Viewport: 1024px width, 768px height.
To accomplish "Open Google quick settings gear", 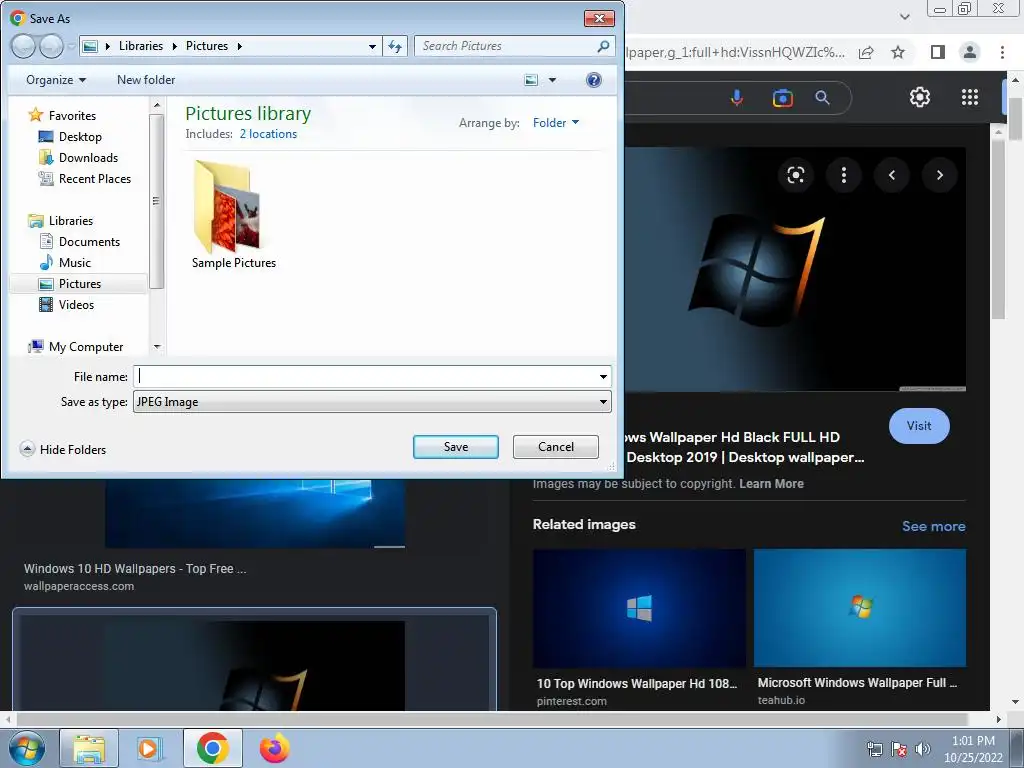I will 920,97.
